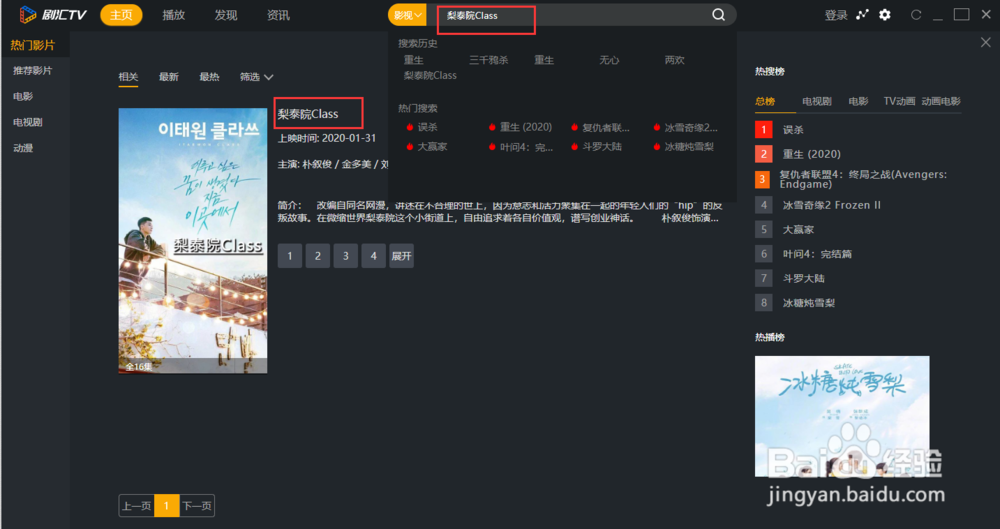Open the 梨泰院Class poster thumbnail
This screenshot has height=529, width=1000.
193,241
